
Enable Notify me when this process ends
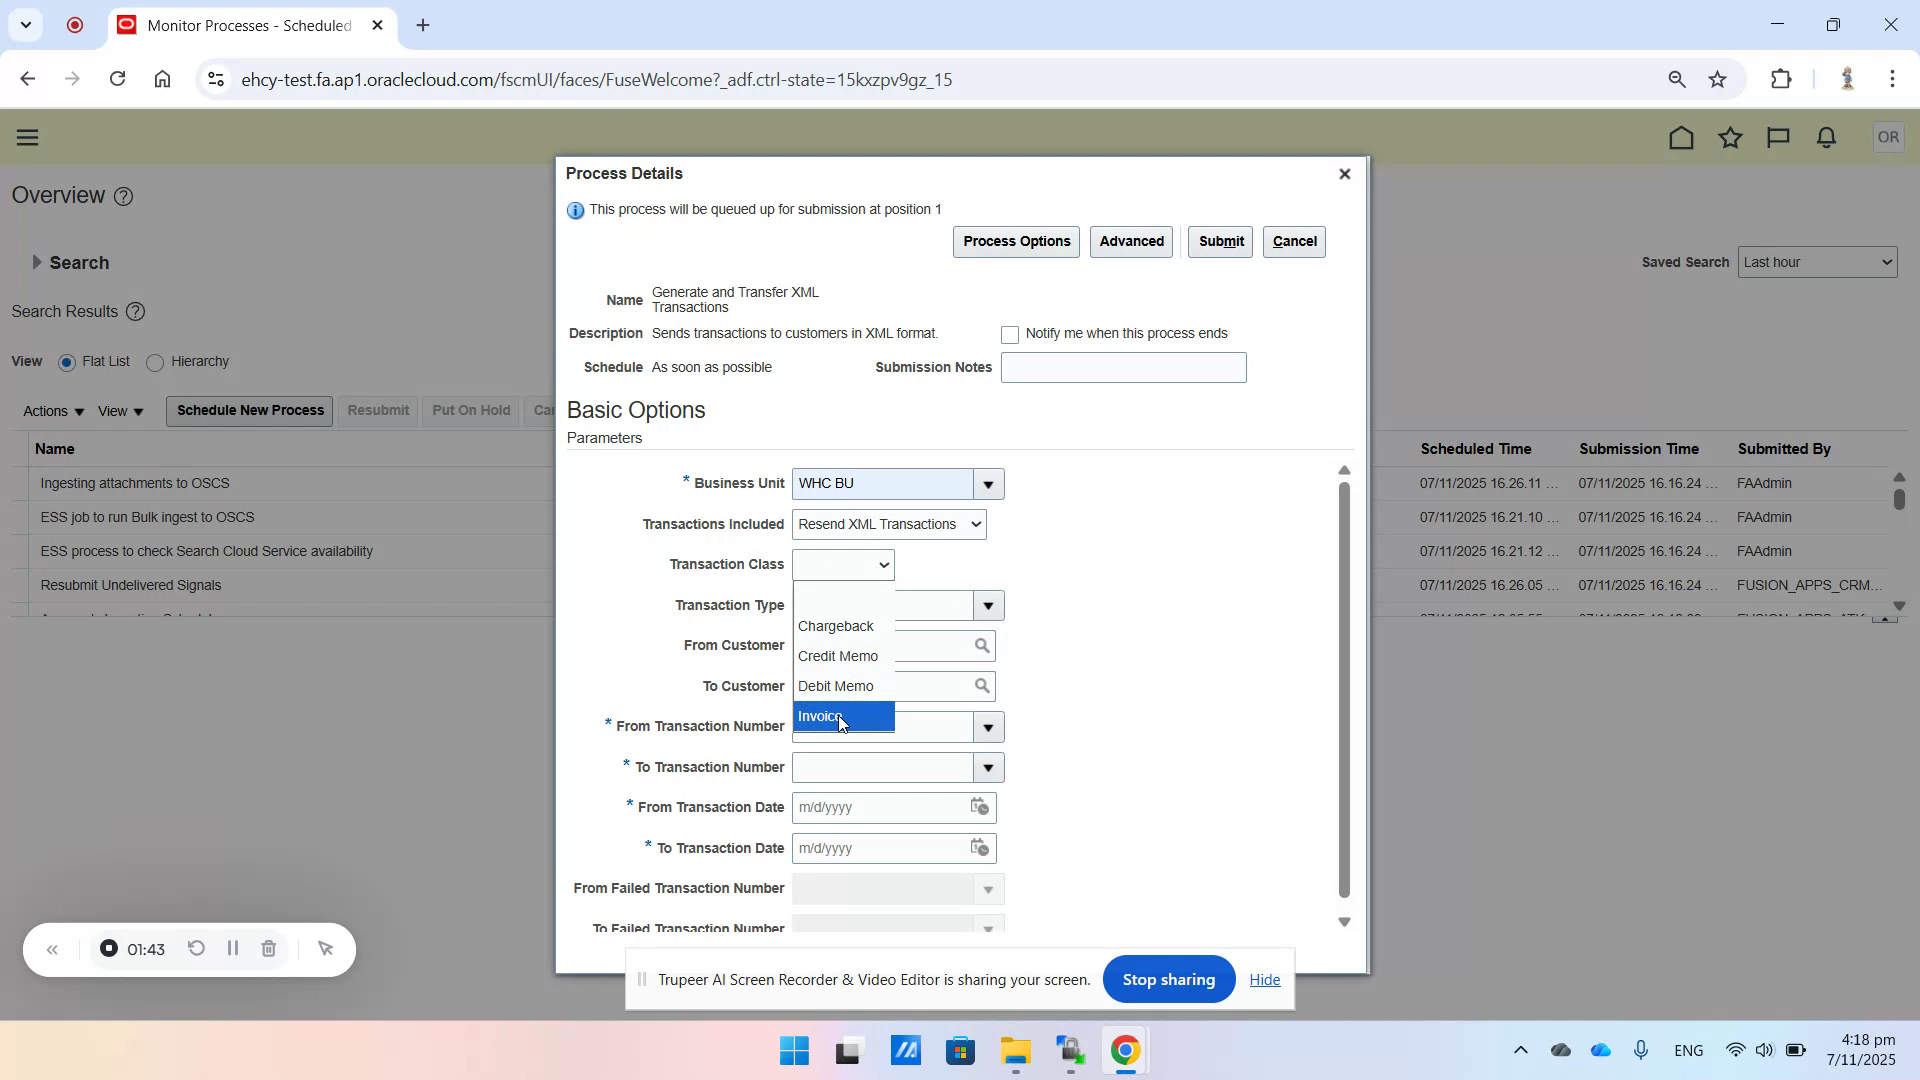(x=1010, y=334)
